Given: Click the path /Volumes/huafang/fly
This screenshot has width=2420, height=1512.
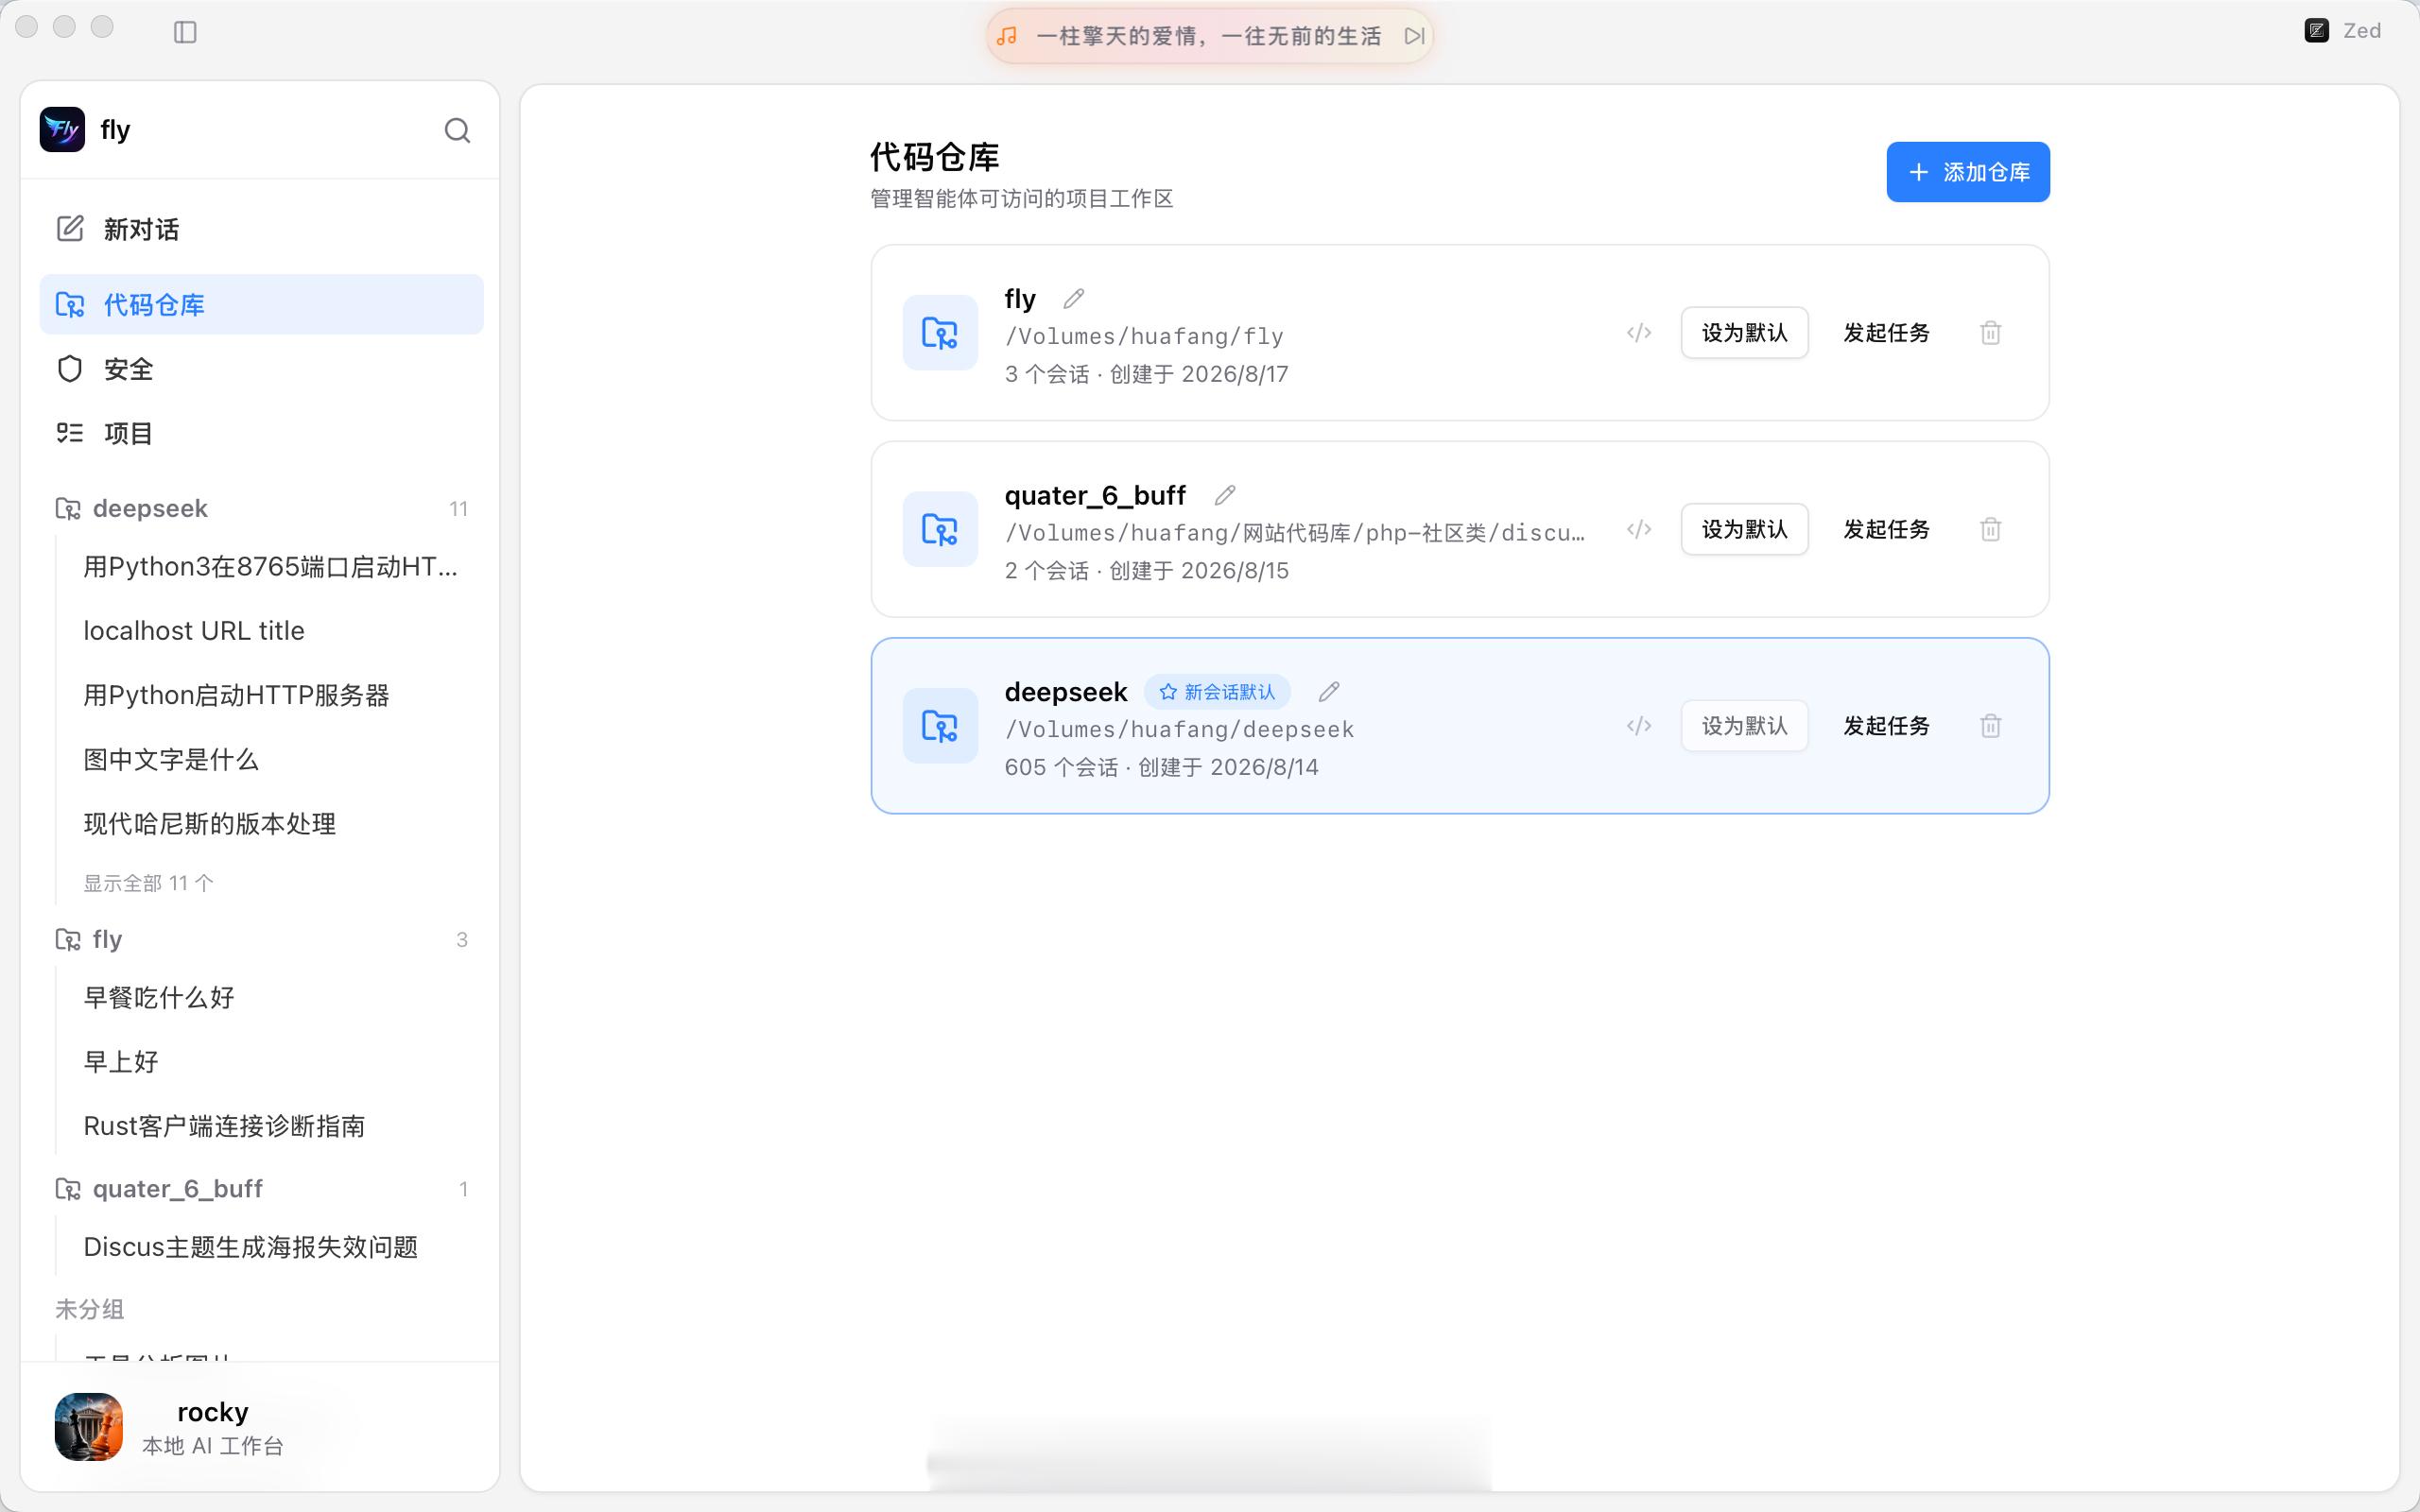Looking at the screenshot, I should pyautogui.click(x=1144, y=336).
